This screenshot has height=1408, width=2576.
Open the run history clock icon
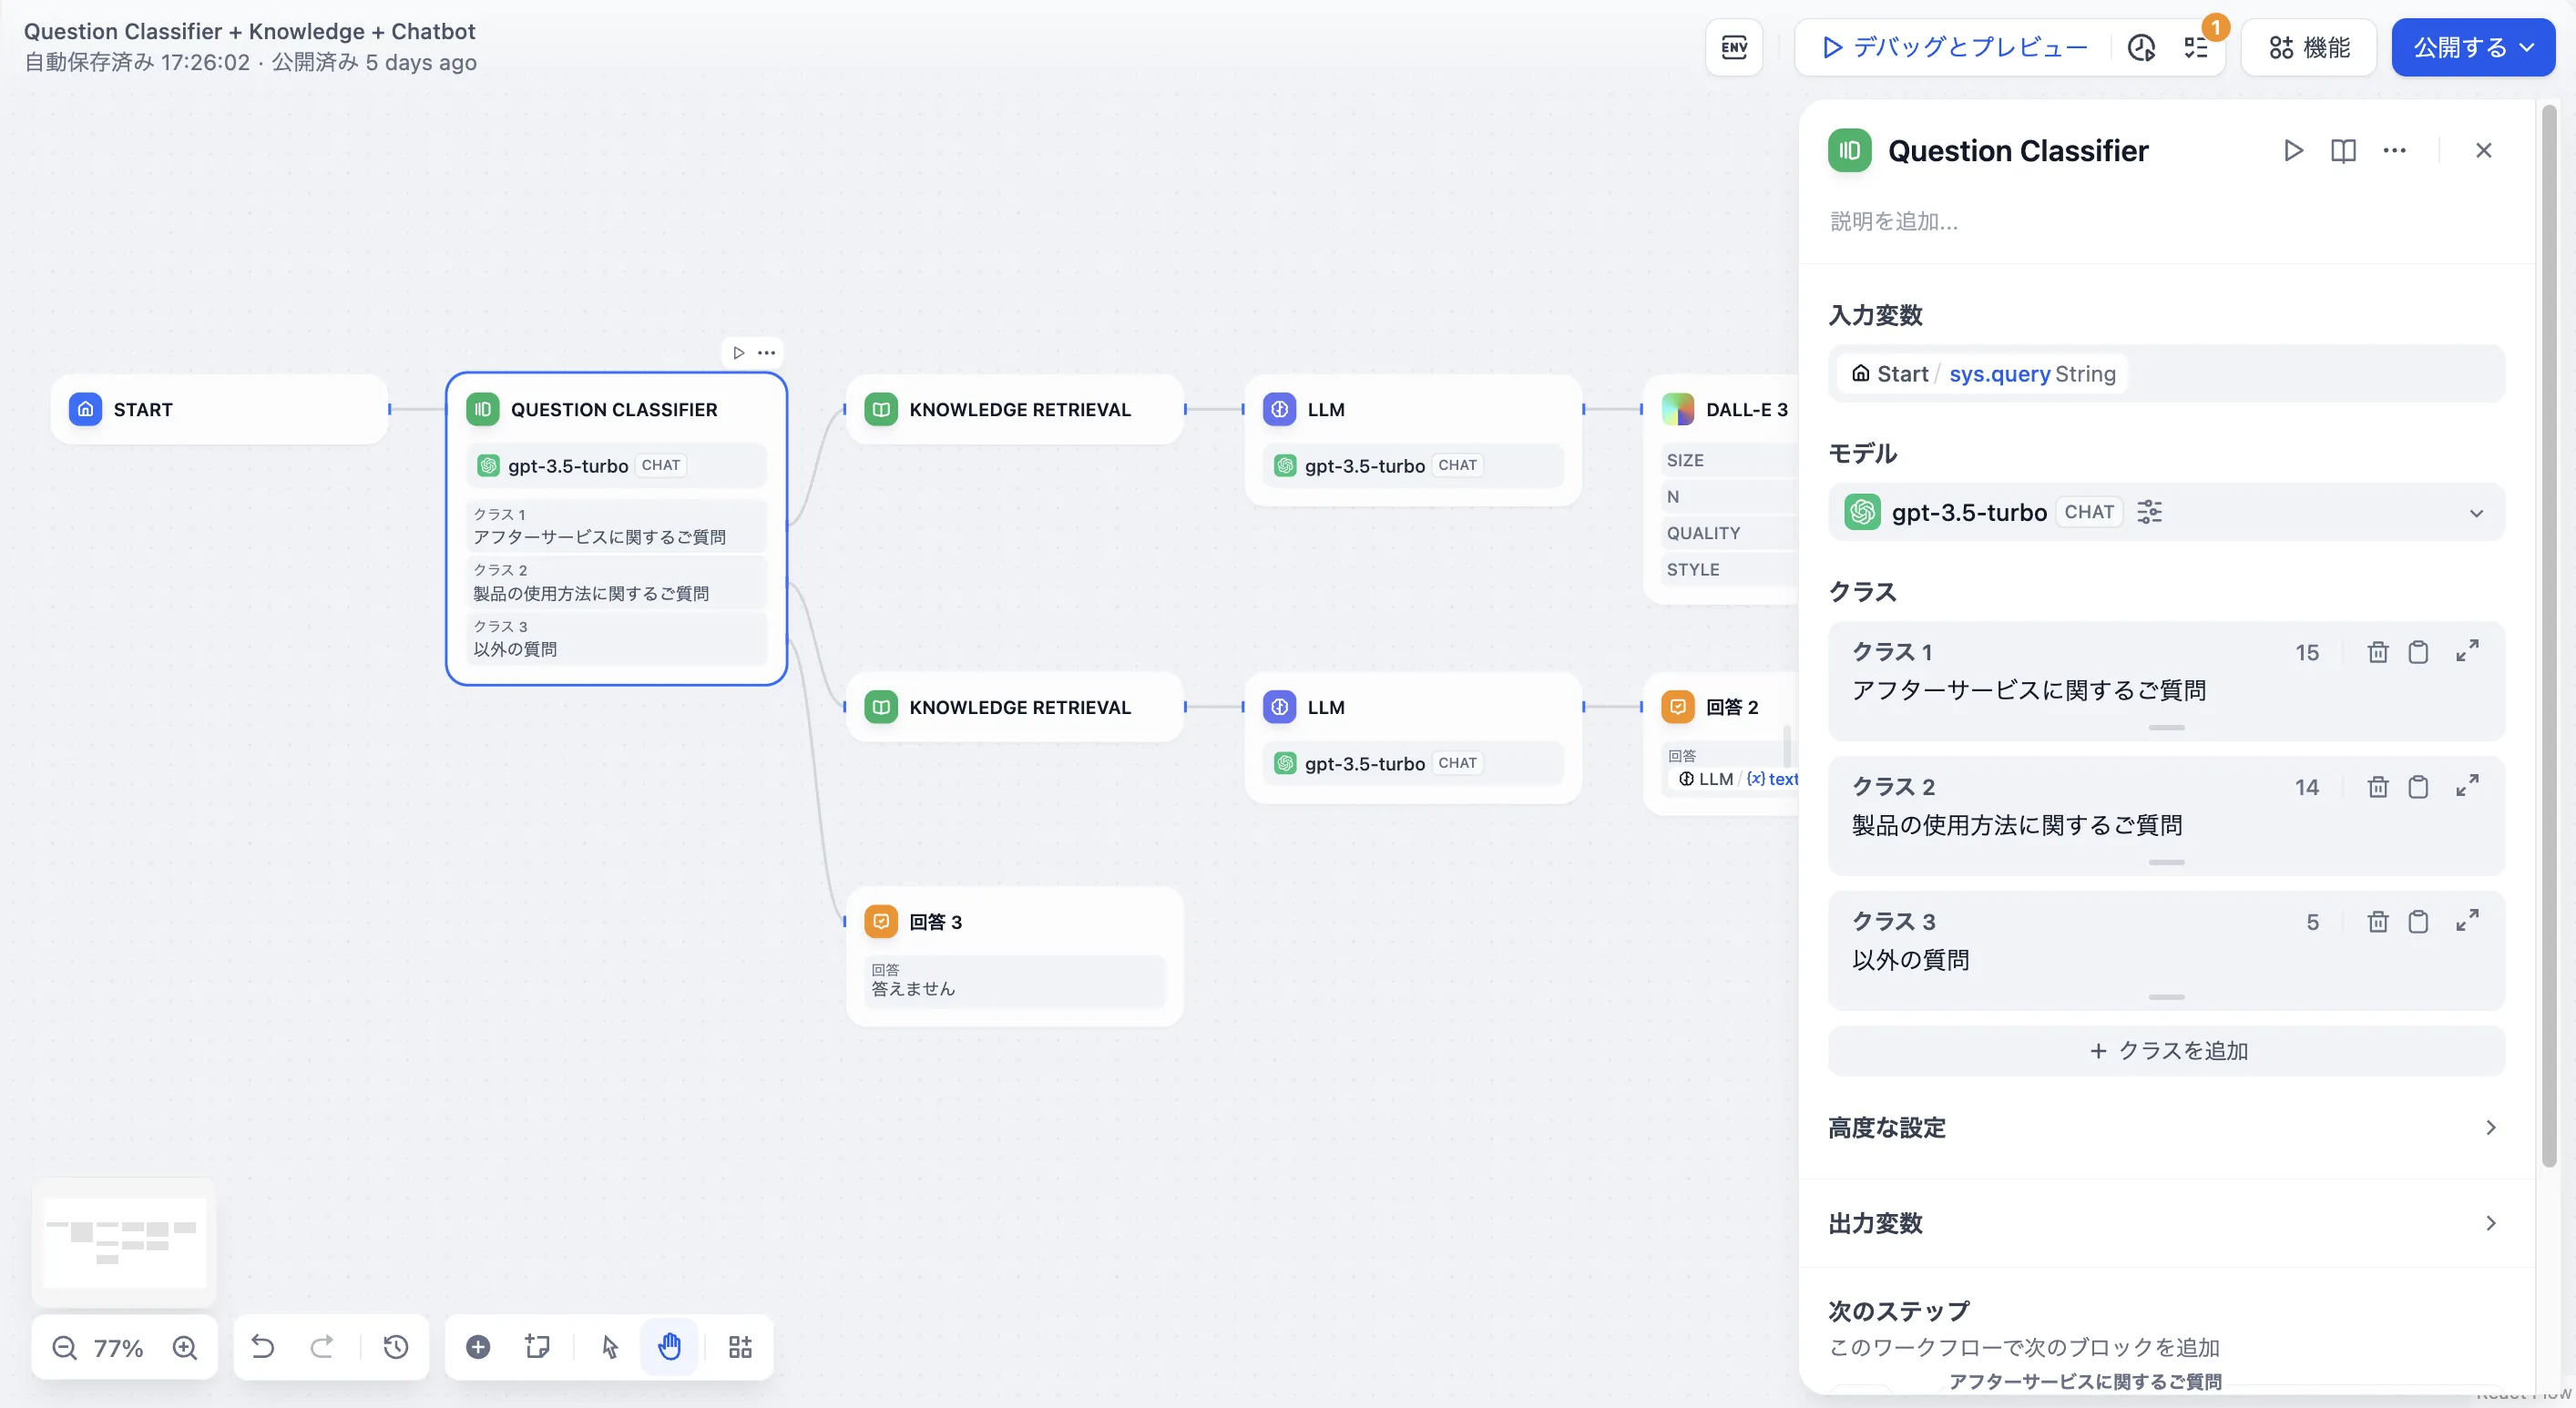pos(2141,47)
